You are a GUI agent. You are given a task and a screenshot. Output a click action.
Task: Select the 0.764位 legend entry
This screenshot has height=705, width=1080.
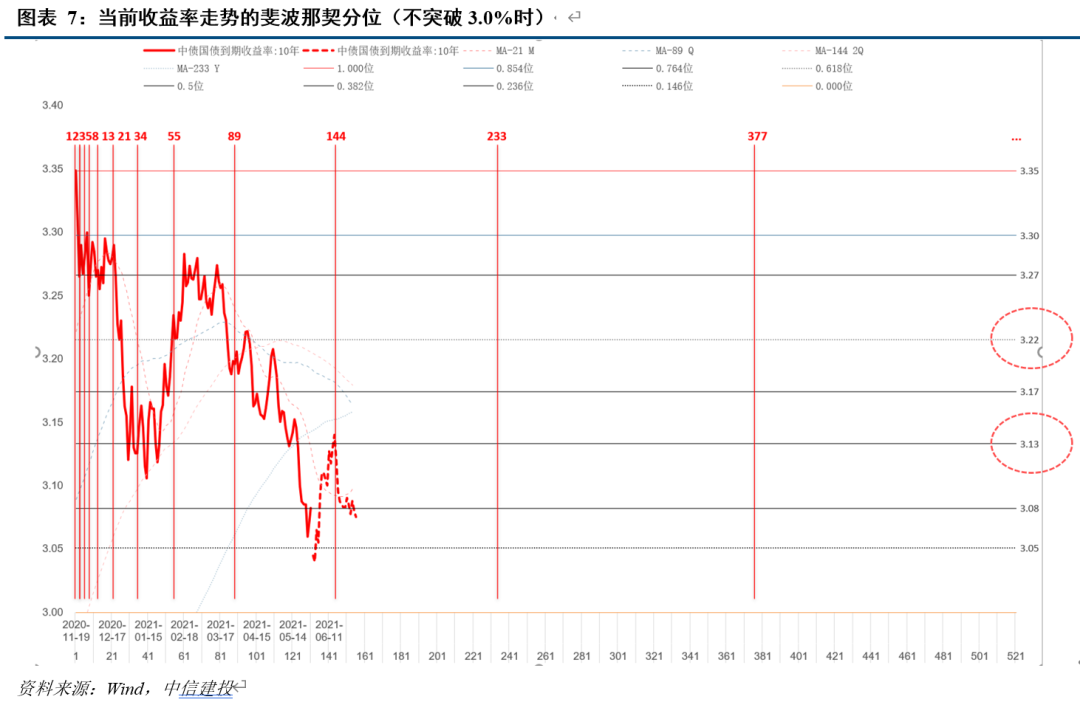[658, 68]
